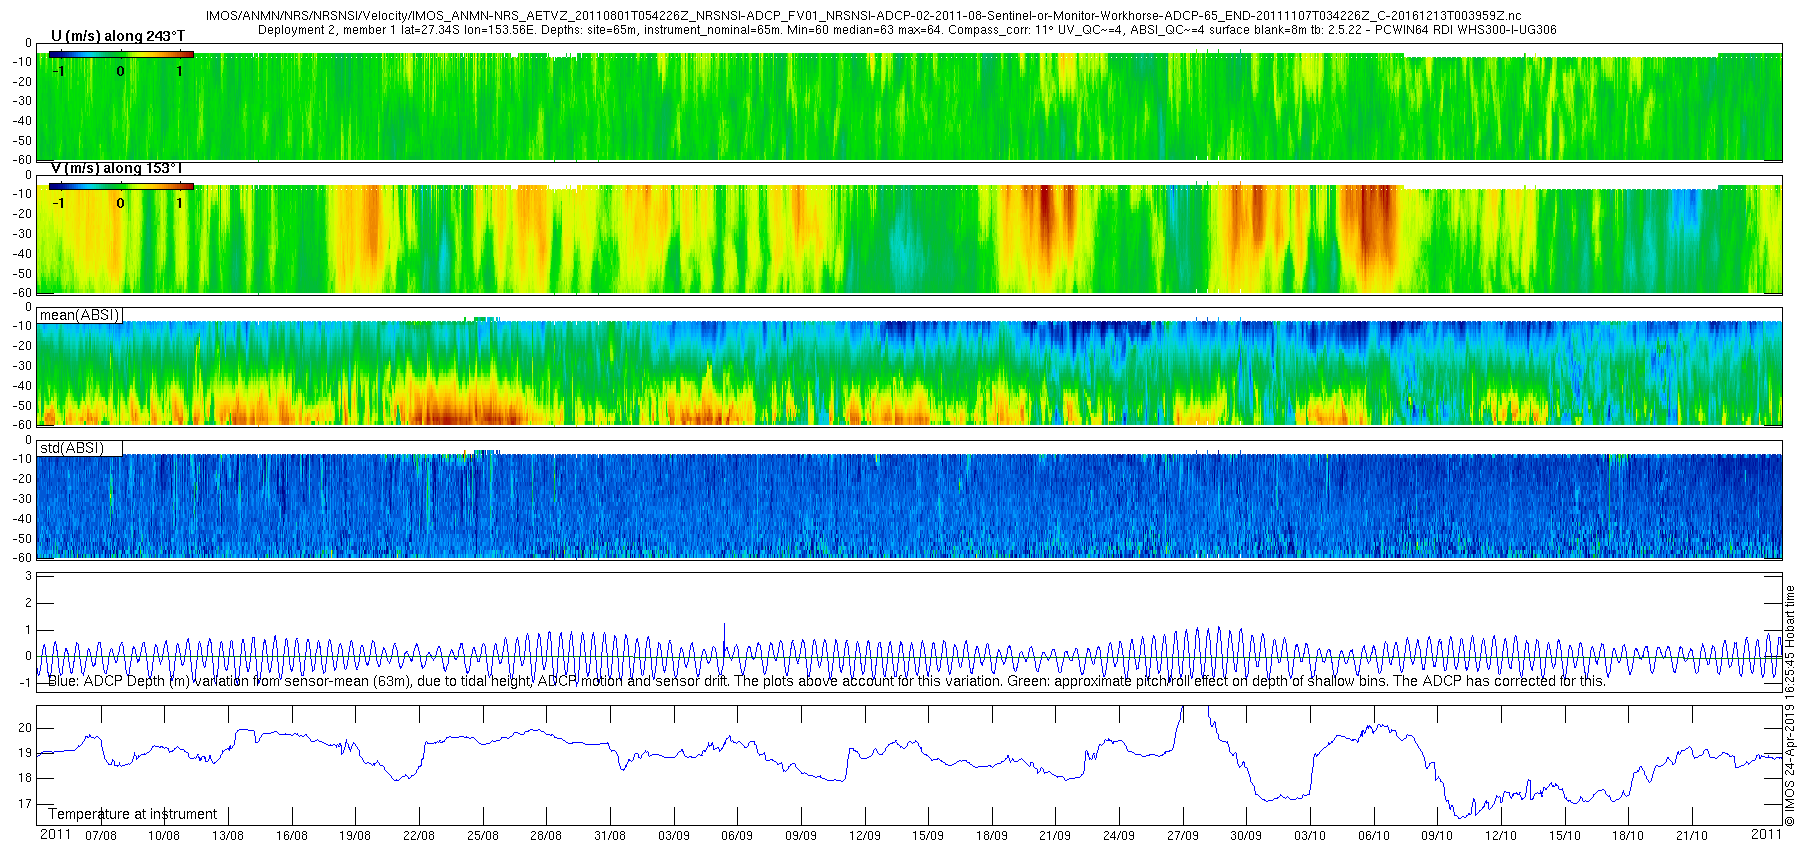The image size is (1800, 850).
Task: Click the 20 tick on temperature axis
Action: pyautogui.click(x=26, y=728)
